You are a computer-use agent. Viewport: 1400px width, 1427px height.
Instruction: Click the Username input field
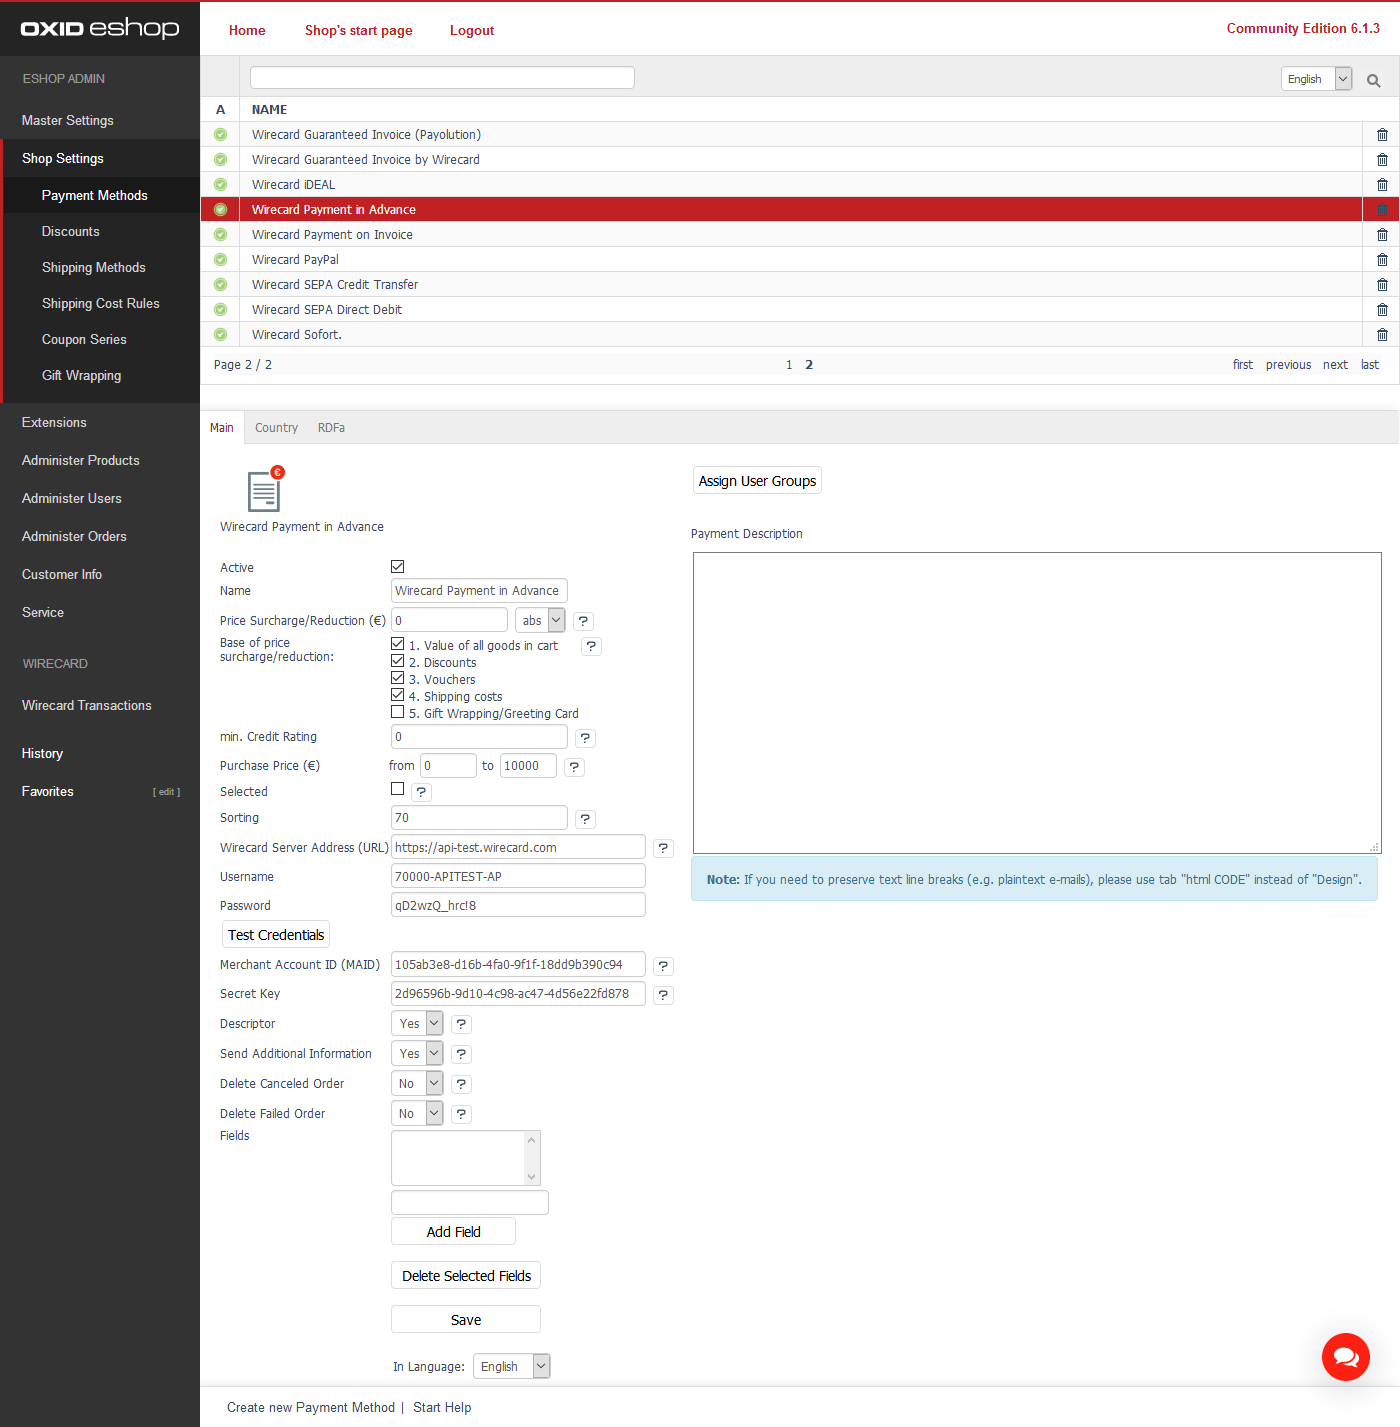[x=518, y=877]
